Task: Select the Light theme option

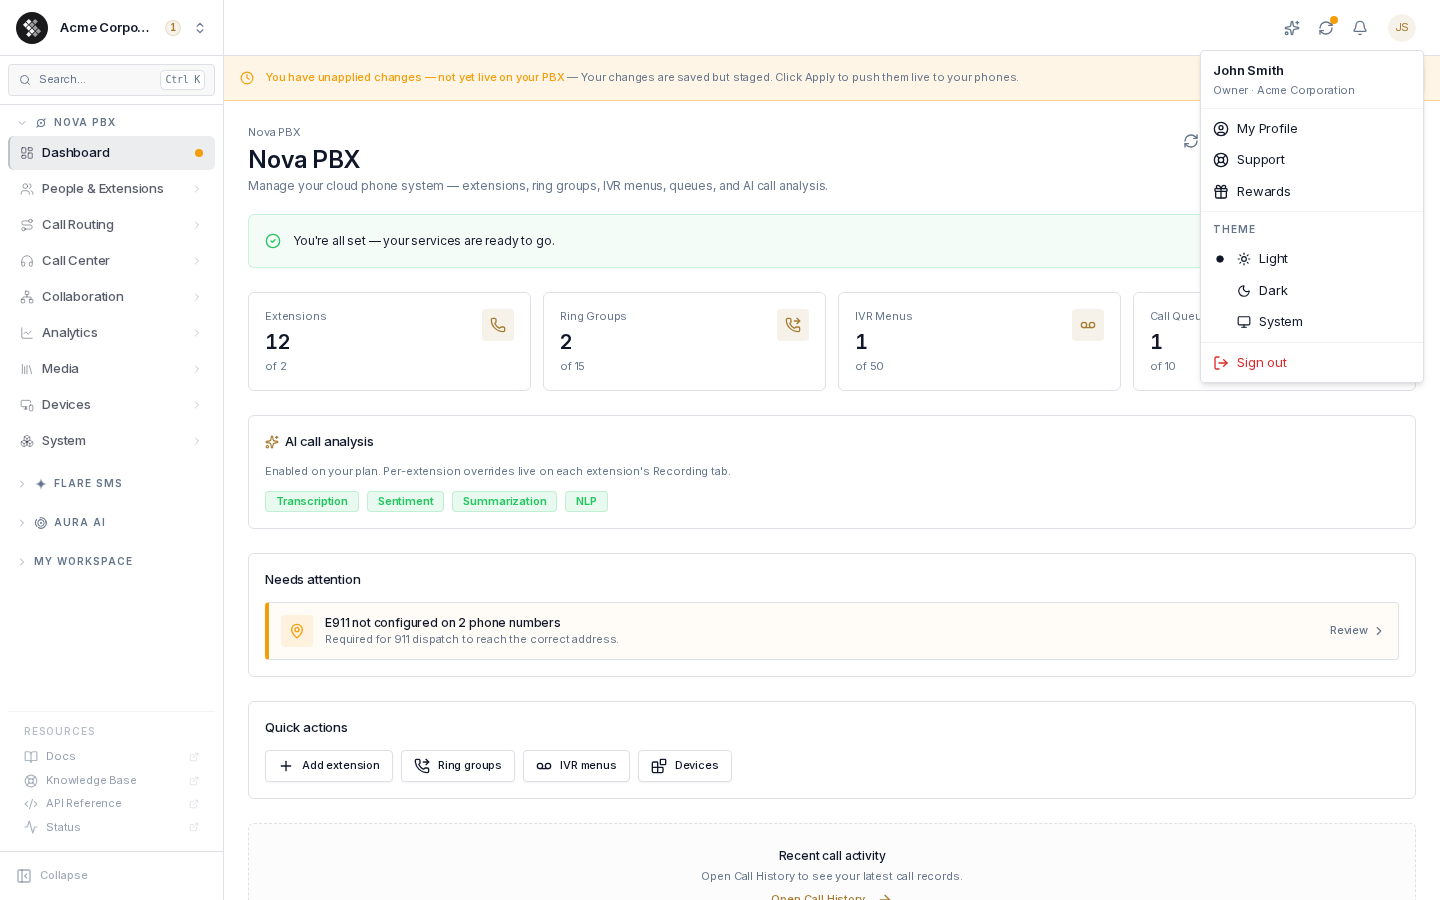Action: pos(1312,259)
